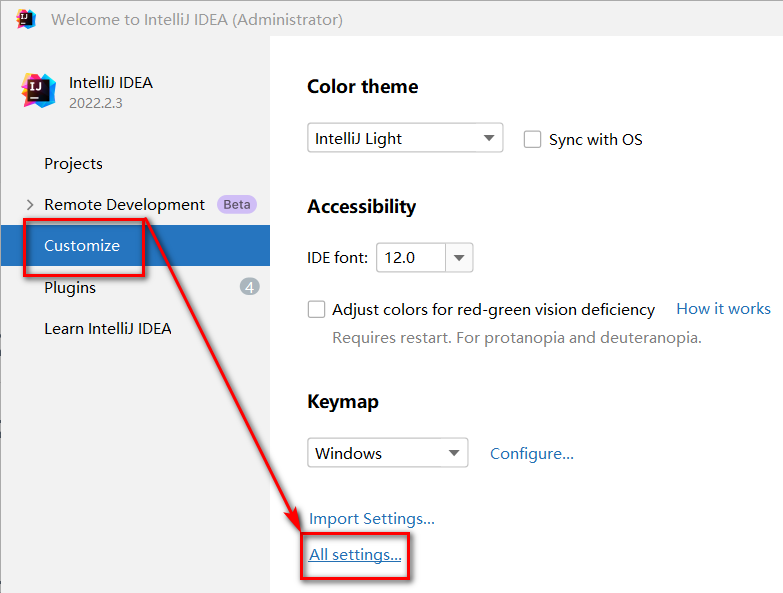Screen dimensions: 783x593
Task: Select Remote Development in the sidebar
Action: (124, 204)
